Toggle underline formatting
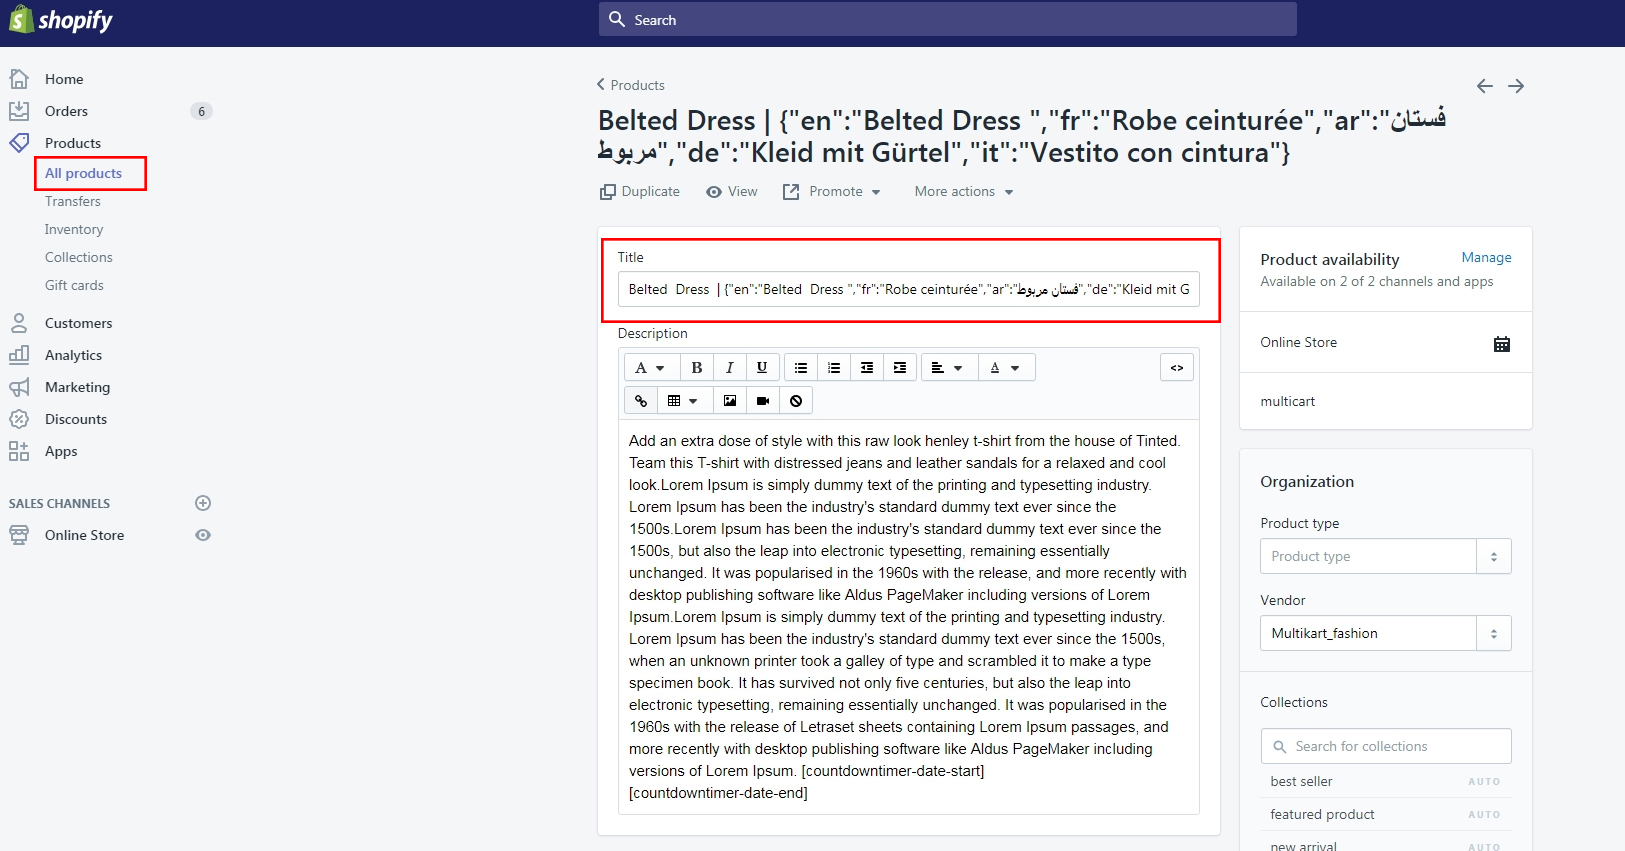 click(762, 368)
